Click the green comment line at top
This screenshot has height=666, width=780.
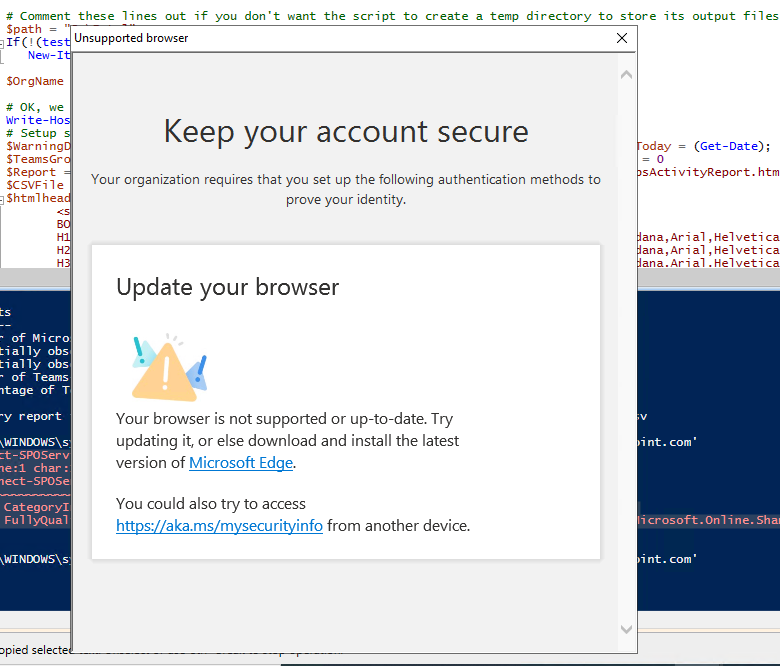click(392, 16)
